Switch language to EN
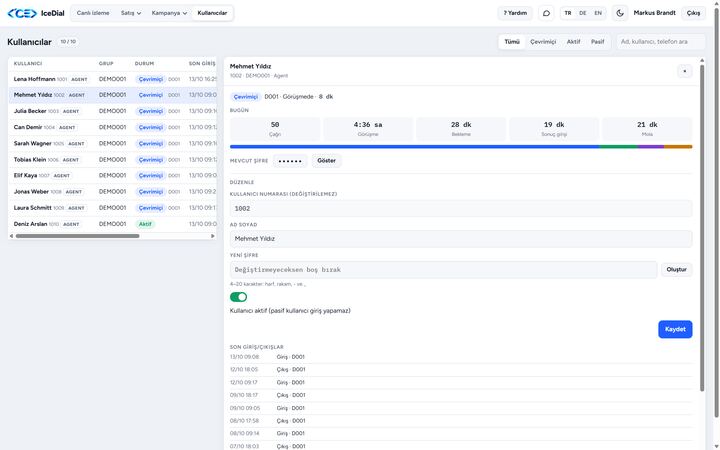This screenshot has height=450, width=720. click(598, 13)
